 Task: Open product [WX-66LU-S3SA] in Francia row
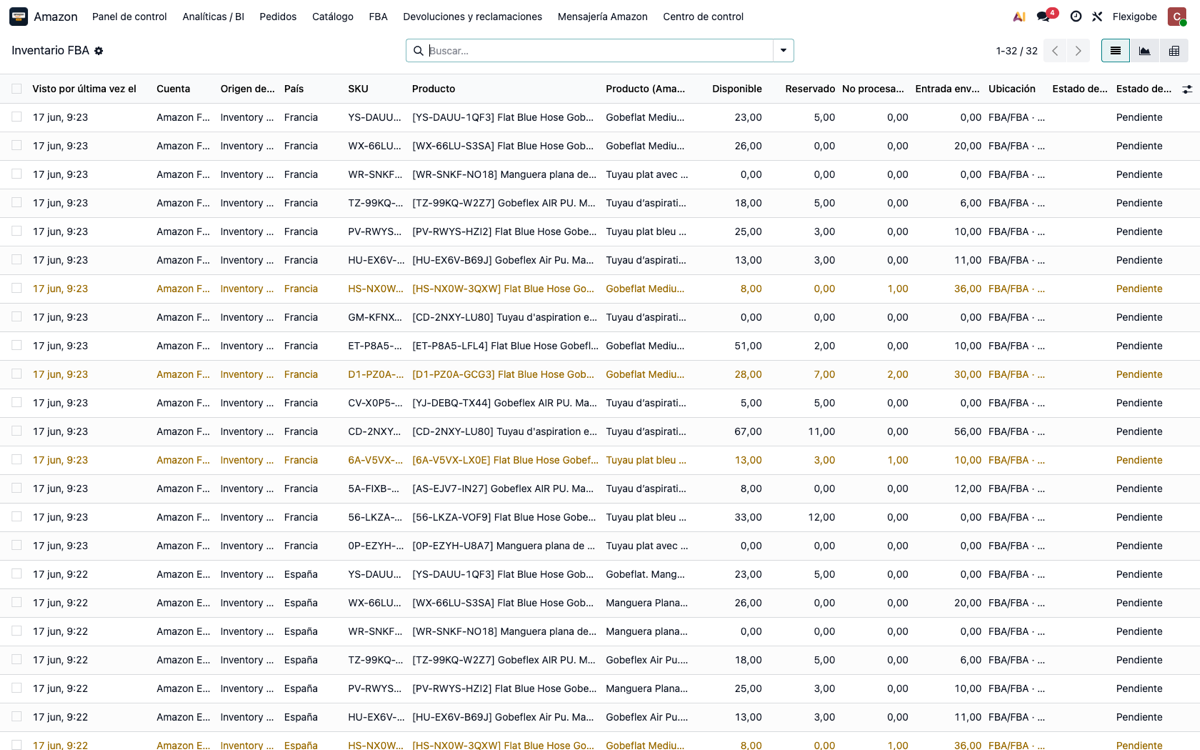(x=505, y=146)
